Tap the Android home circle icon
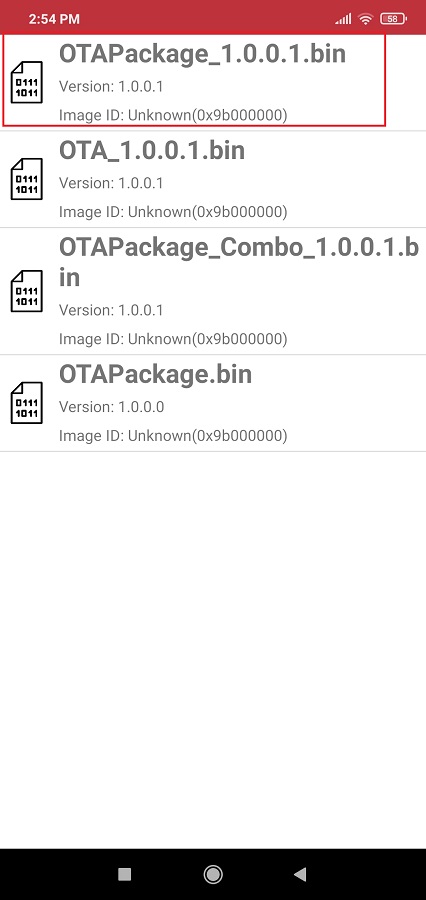 (x=213, y=874)
